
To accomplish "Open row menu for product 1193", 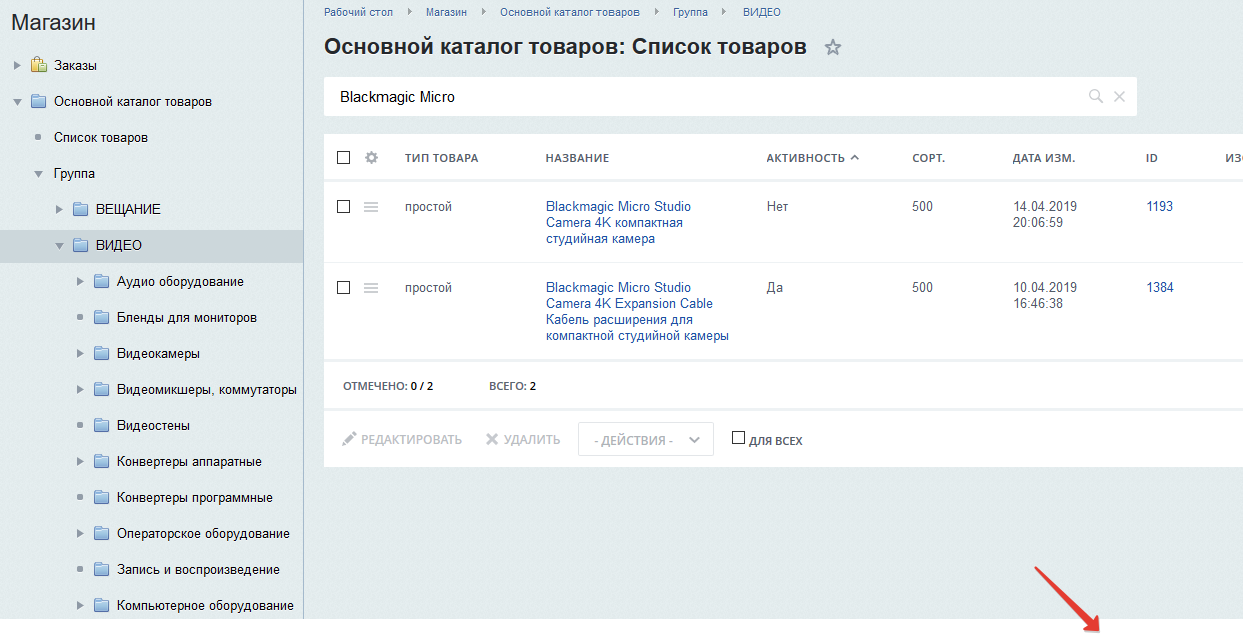I will click(x=371, y=207).
